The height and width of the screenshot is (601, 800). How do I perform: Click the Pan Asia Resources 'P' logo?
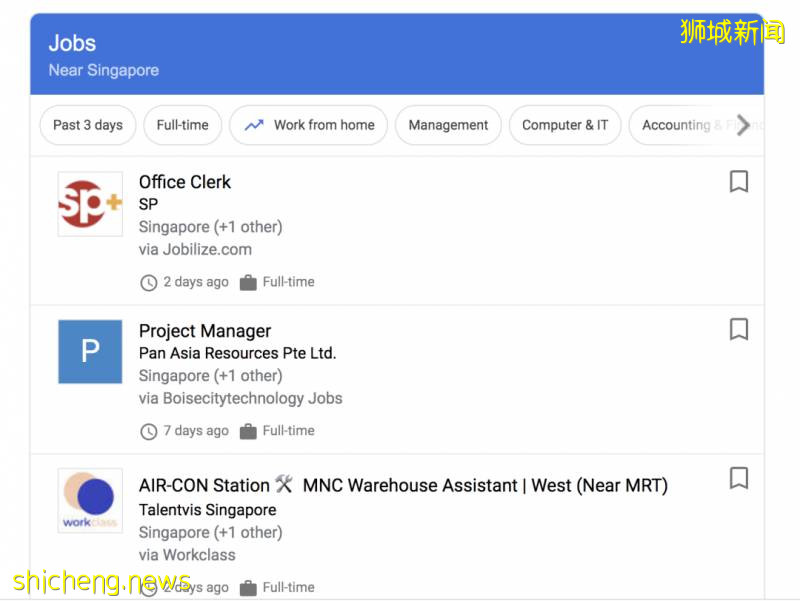[90, 352]
